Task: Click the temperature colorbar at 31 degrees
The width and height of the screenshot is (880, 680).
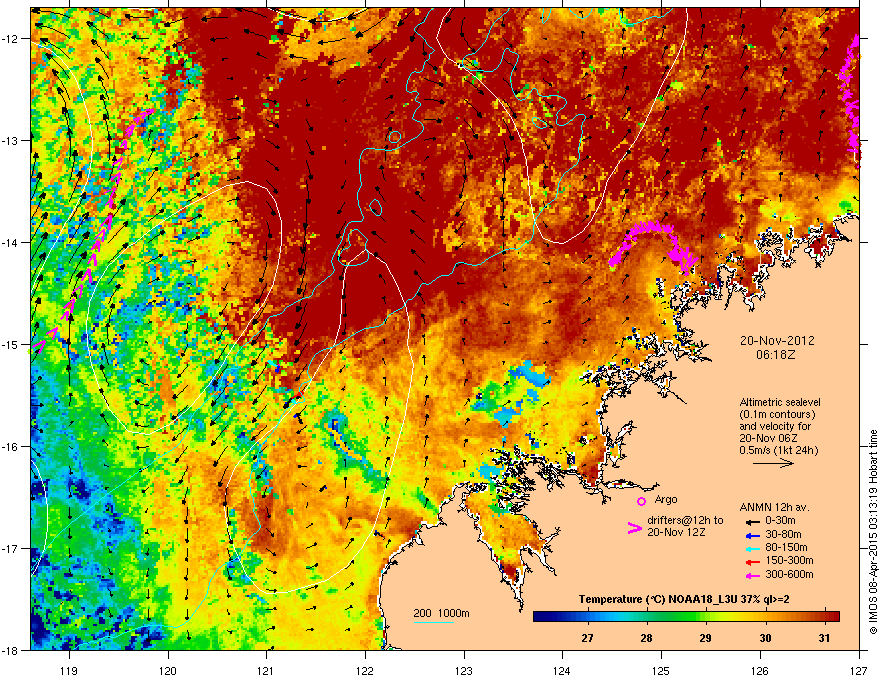Action: tap(824, 616)
